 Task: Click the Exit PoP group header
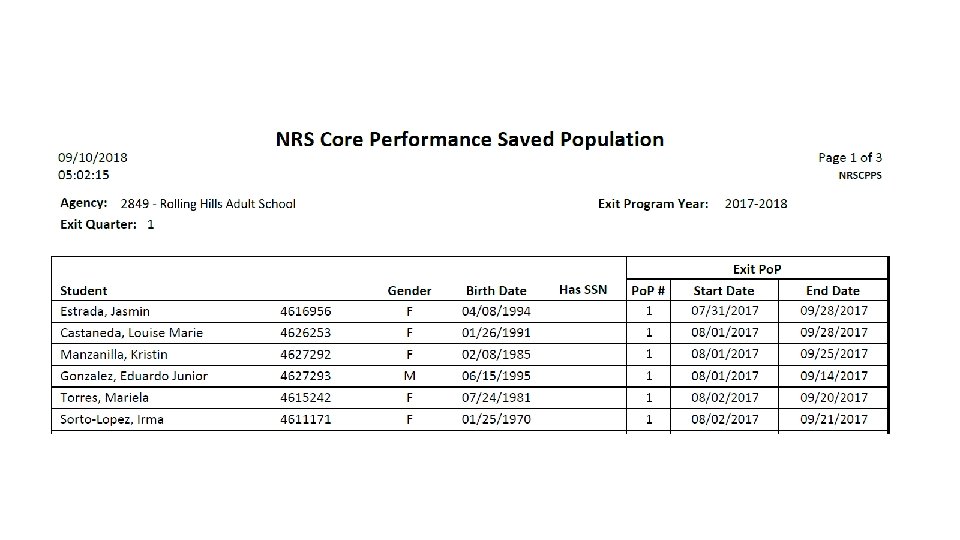pyautogui.click(x=756, y=268)
